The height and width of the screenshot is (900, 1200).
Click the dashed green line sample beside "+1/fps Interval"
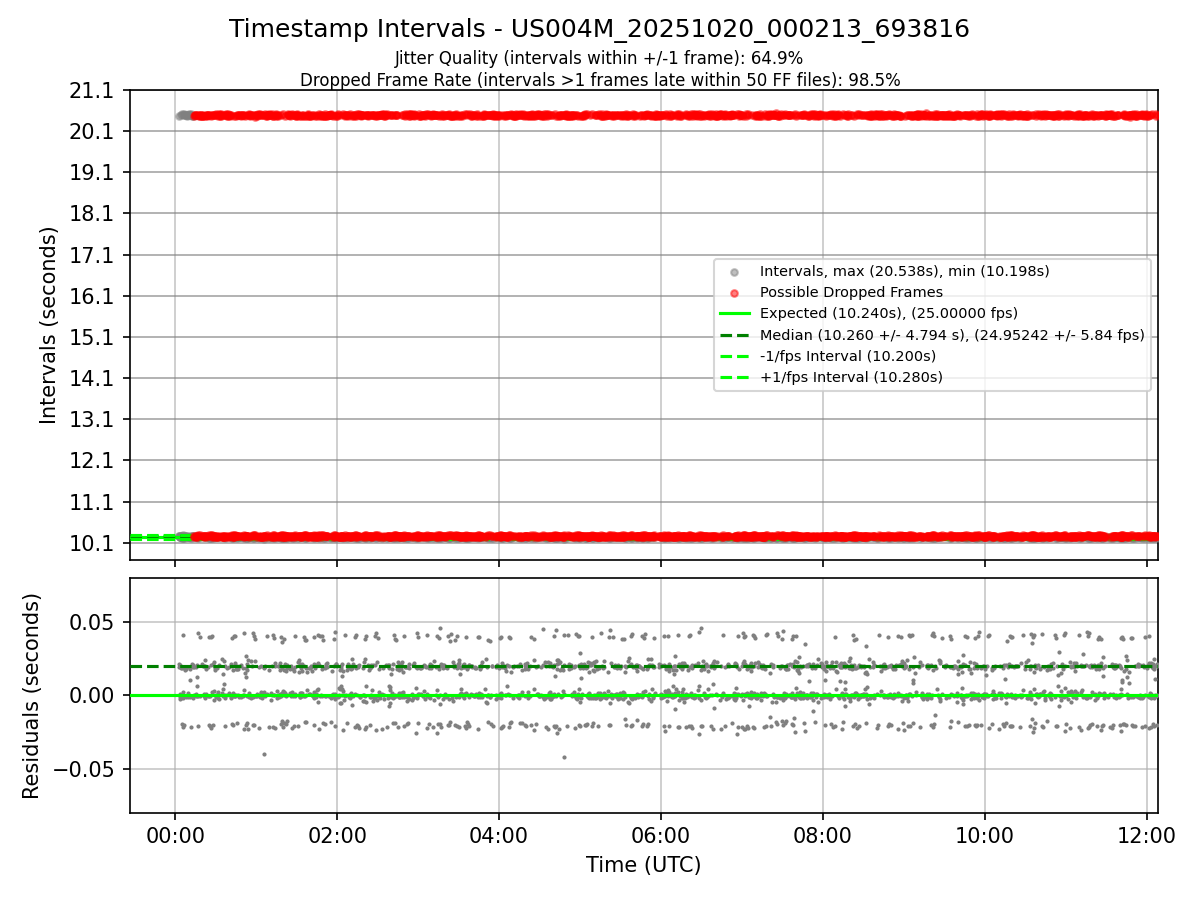coord(735,377)
